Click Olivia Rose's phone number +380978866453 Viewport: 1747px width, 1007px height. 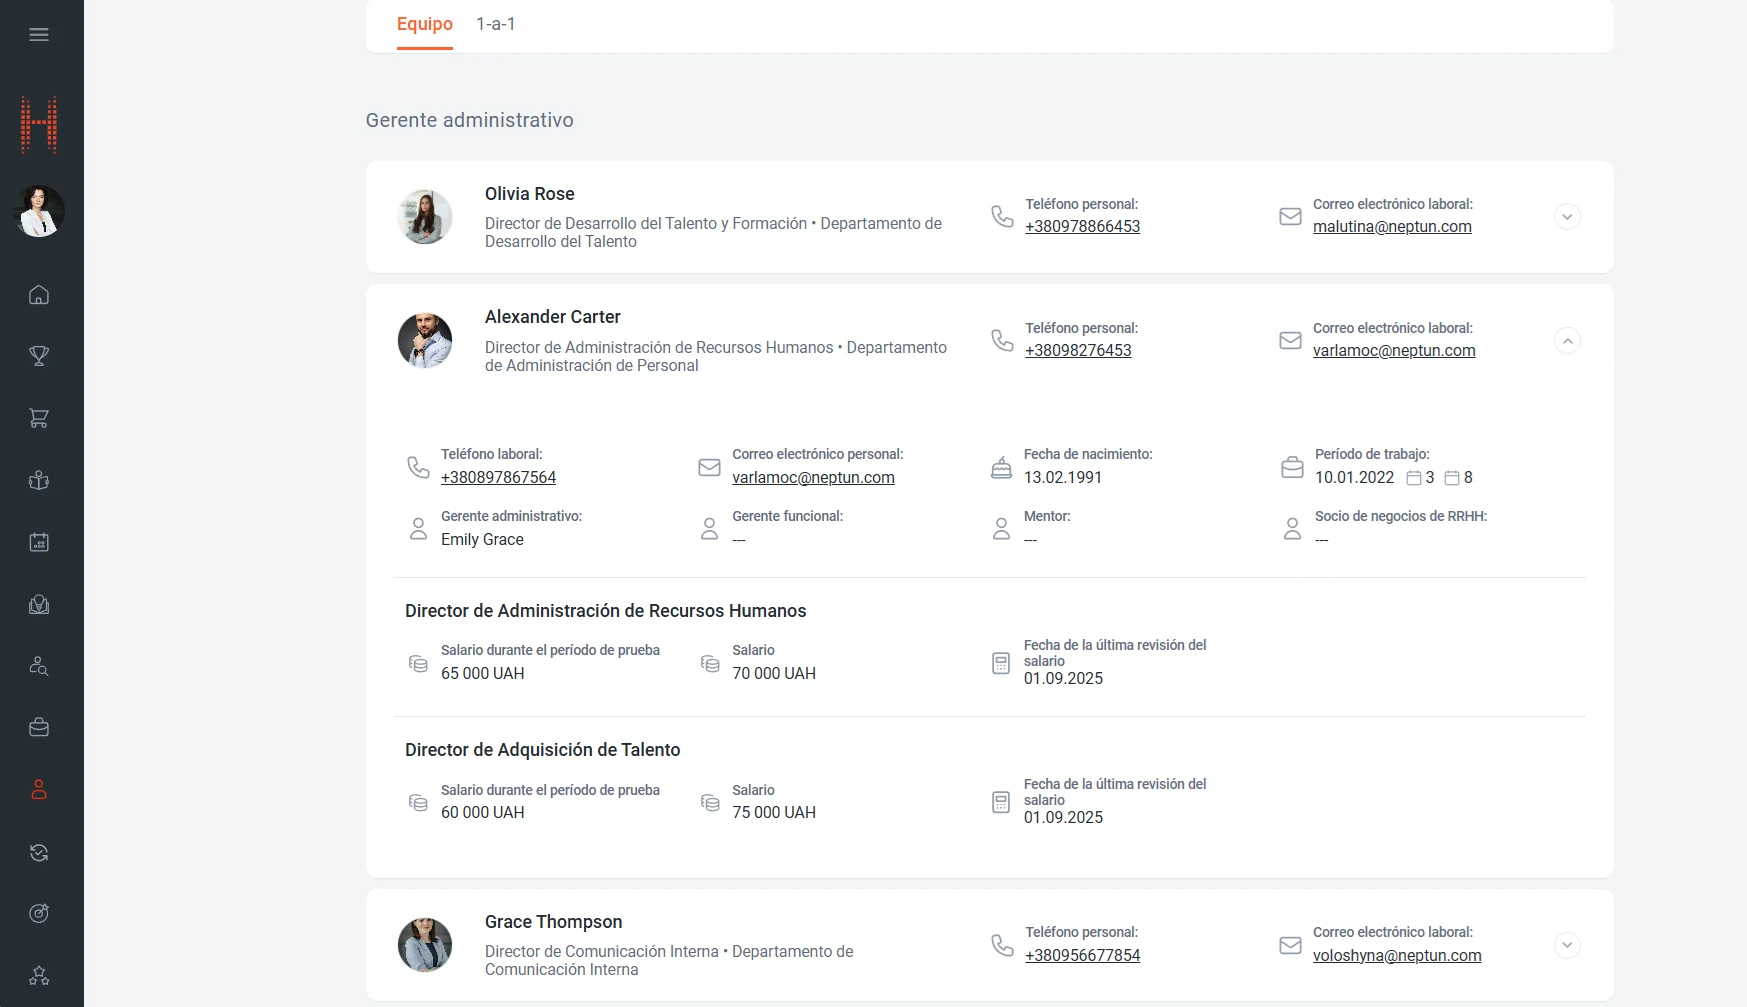(1082, 227)
